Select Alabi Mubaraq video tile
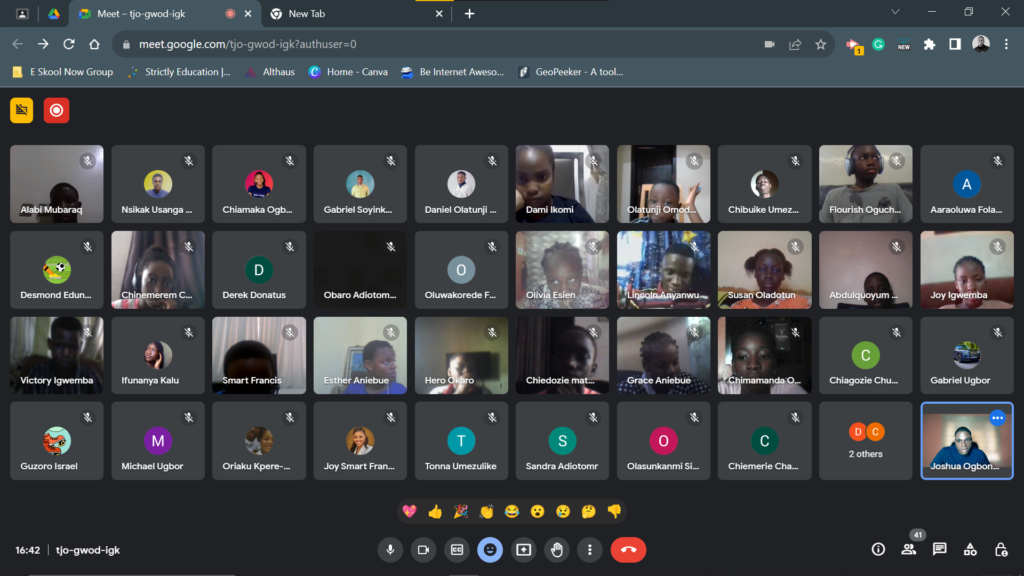The image size is (1024, 576). 57,184
